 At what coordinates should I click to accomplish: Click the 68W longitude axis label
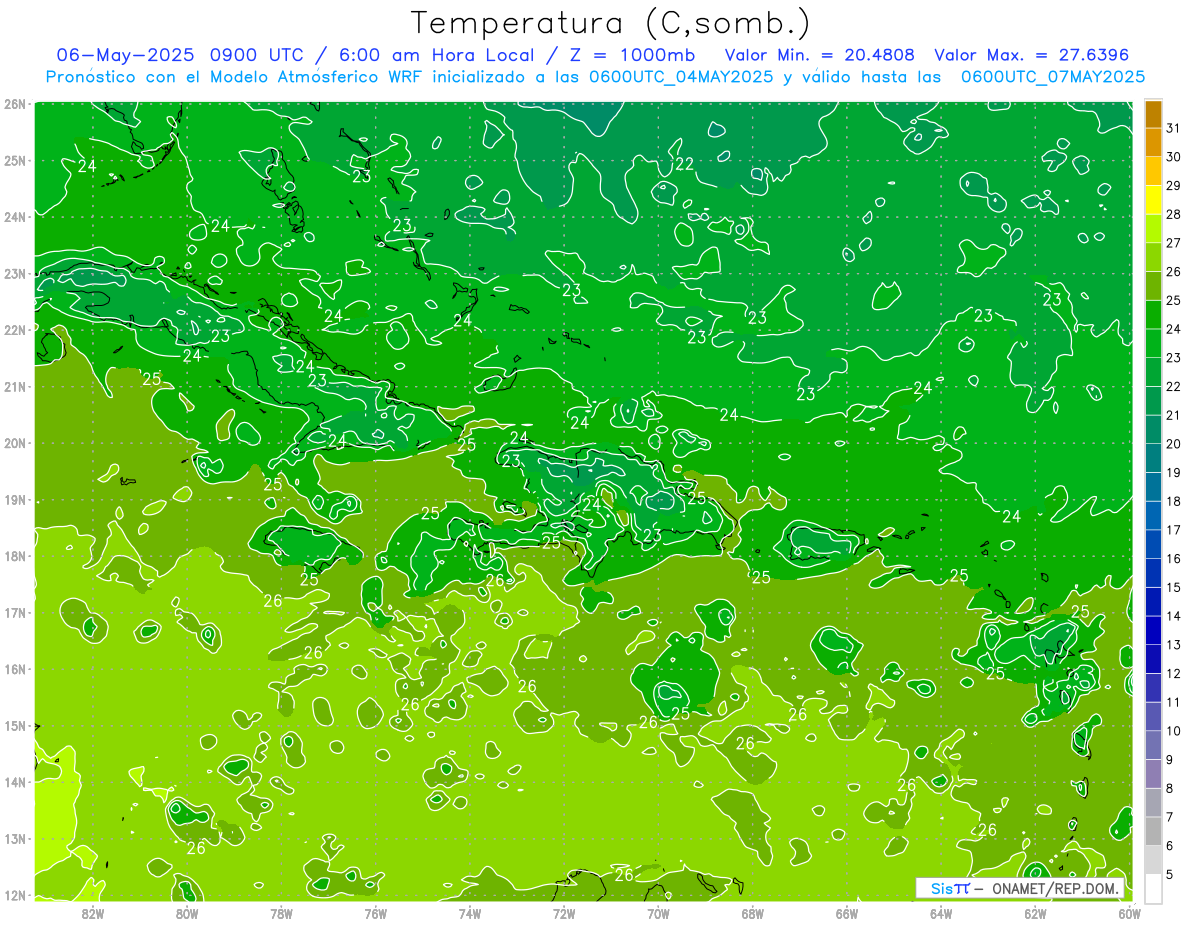point(753,914)
